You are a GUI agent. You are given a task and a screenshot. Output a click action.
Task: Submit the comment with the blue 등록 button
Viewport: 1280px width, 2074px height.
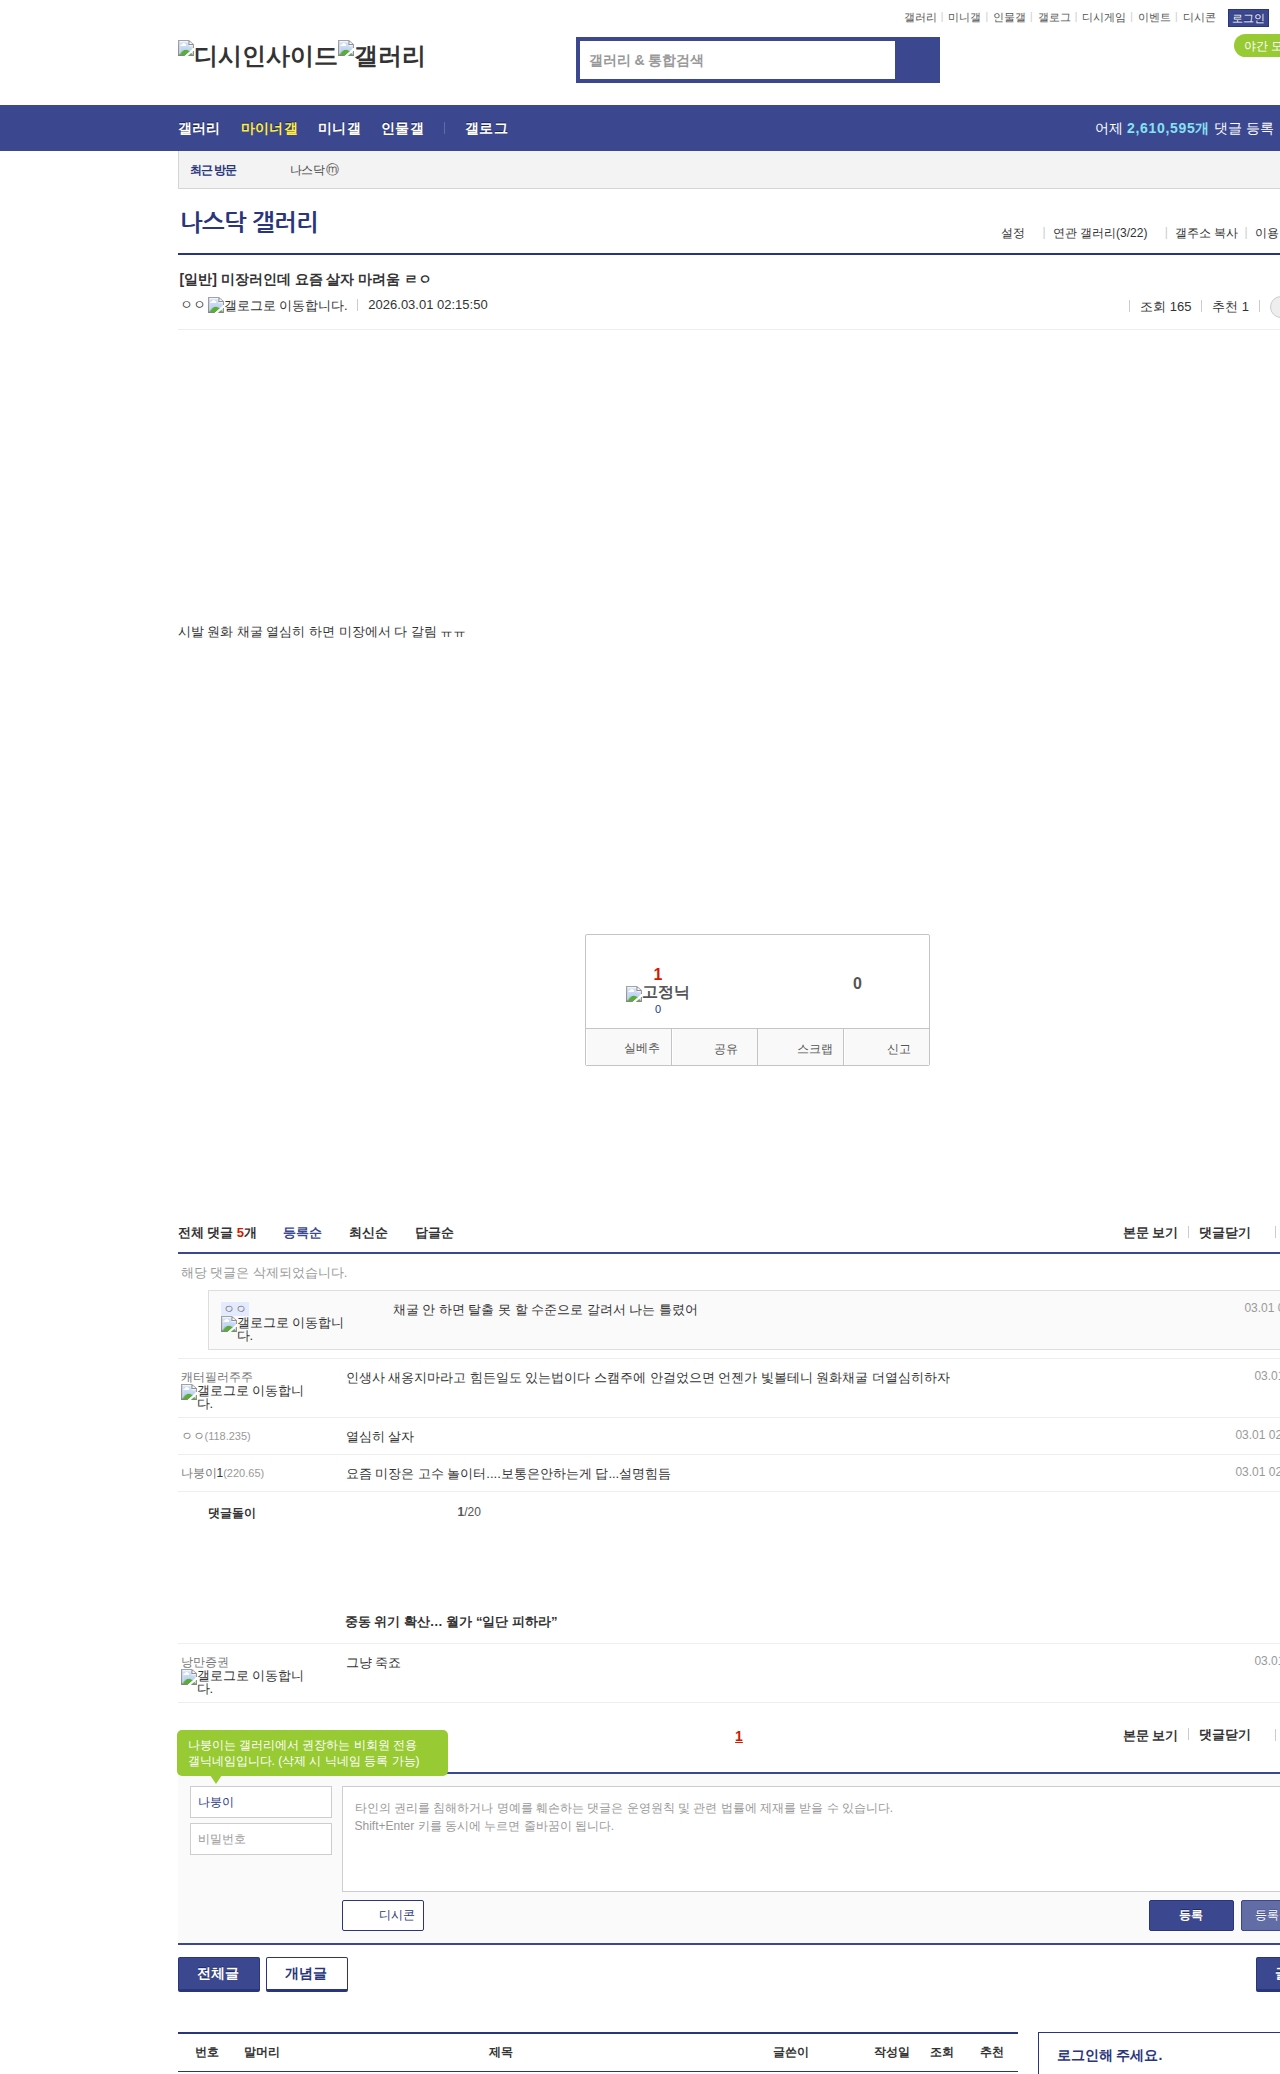1191,1915
